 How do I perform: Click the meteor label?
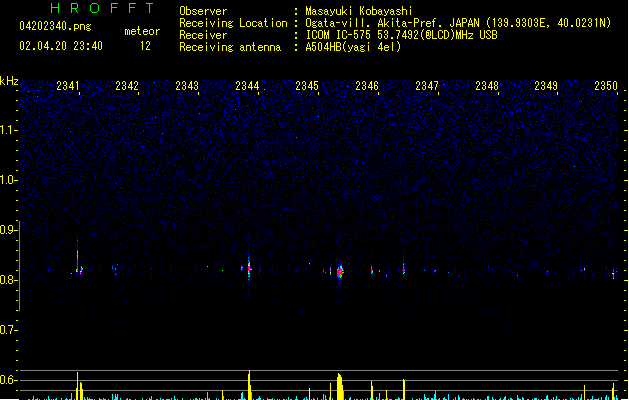142,31
